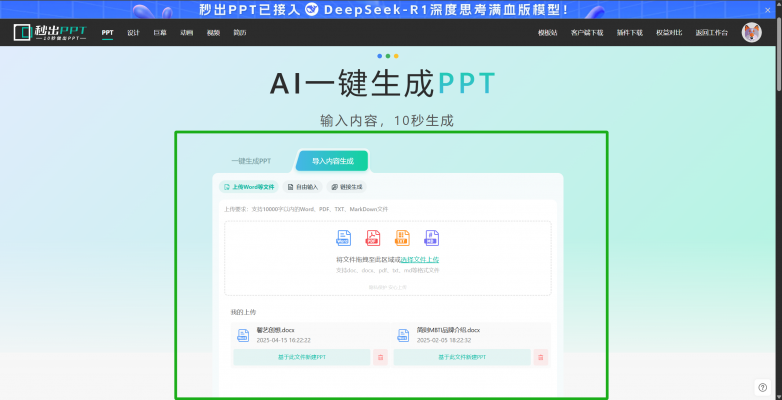Viewport: 782px width, 400px height.
Task: Choose 上传Word等文件 option
Action: click(249, 187)
